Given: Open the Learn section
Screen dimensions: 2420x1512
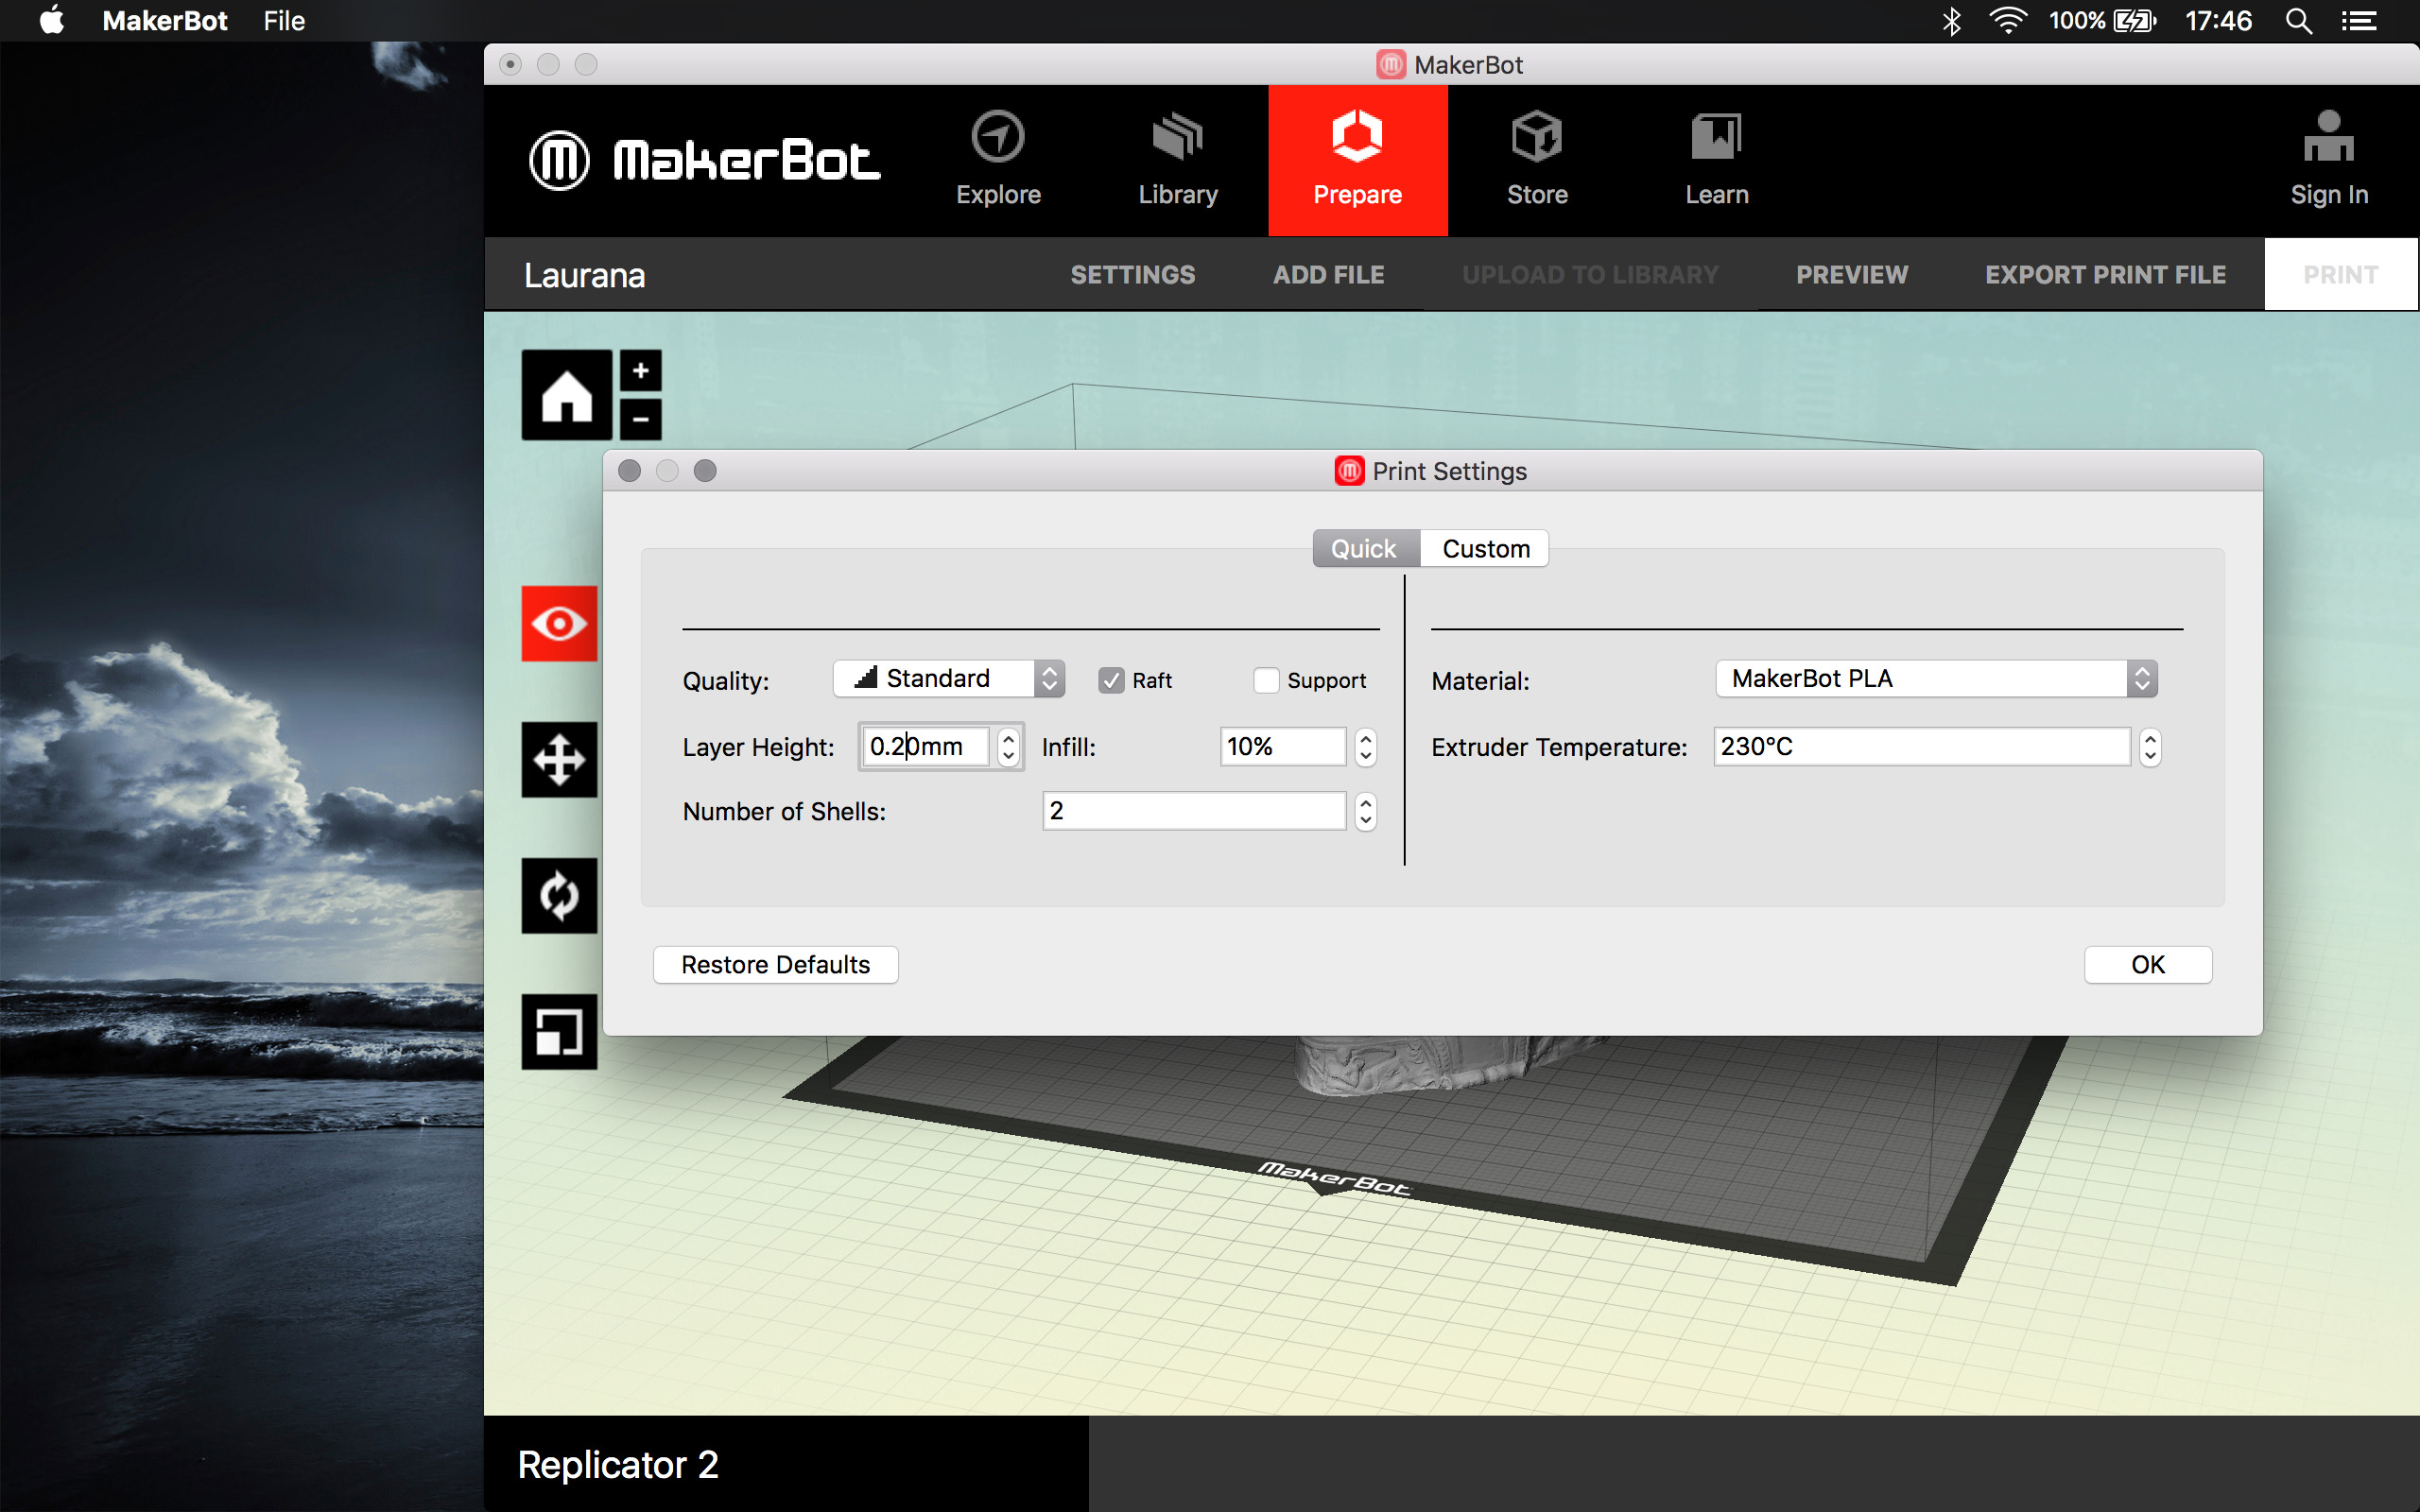Looking at the screenshot, I should click(1717, 160).
